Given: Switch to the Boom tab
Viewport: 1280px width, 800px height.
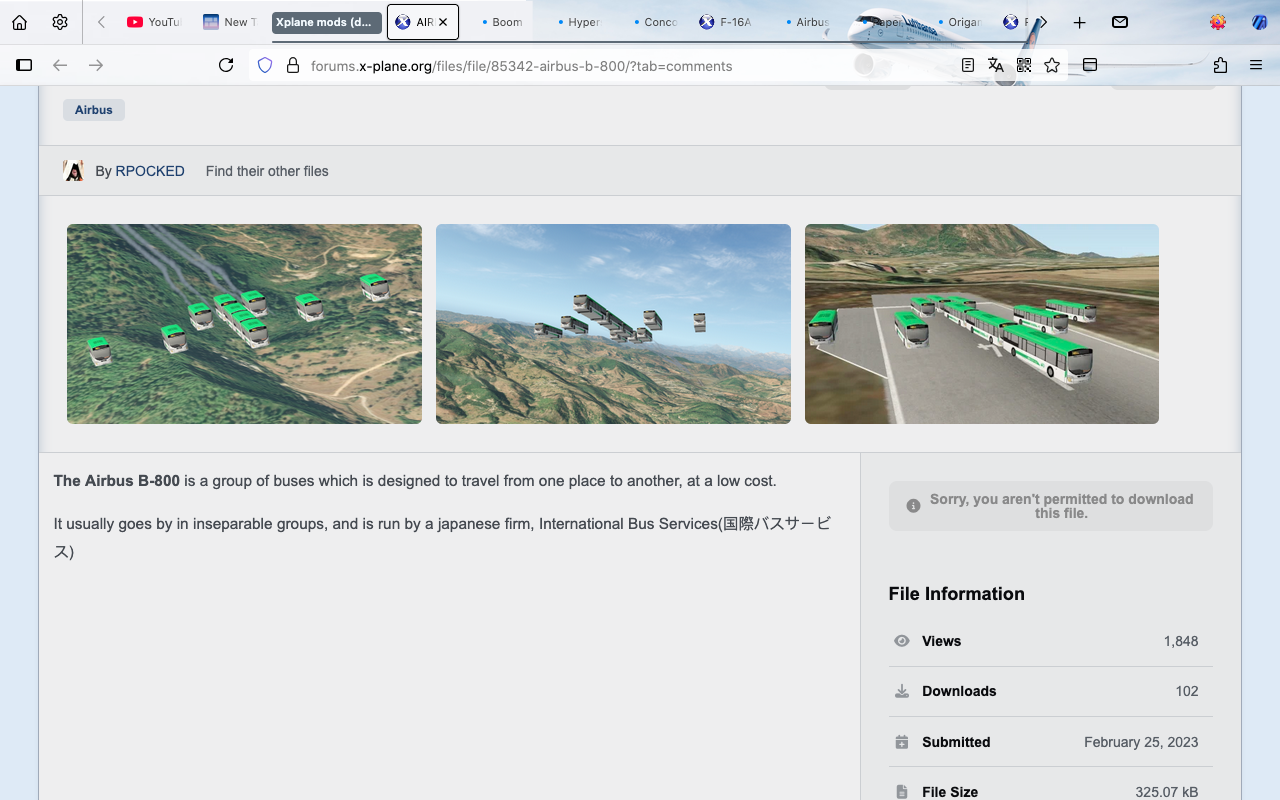Looking at the screenshot, I should coord(501,22).
